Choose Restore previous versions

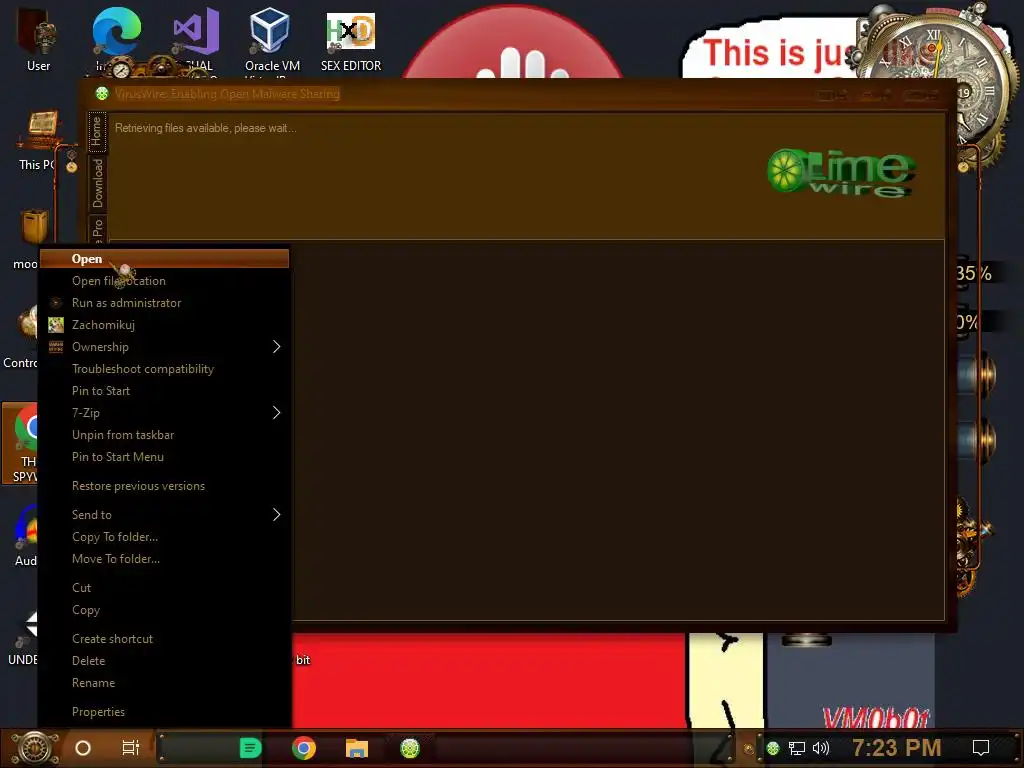point(164,486)
